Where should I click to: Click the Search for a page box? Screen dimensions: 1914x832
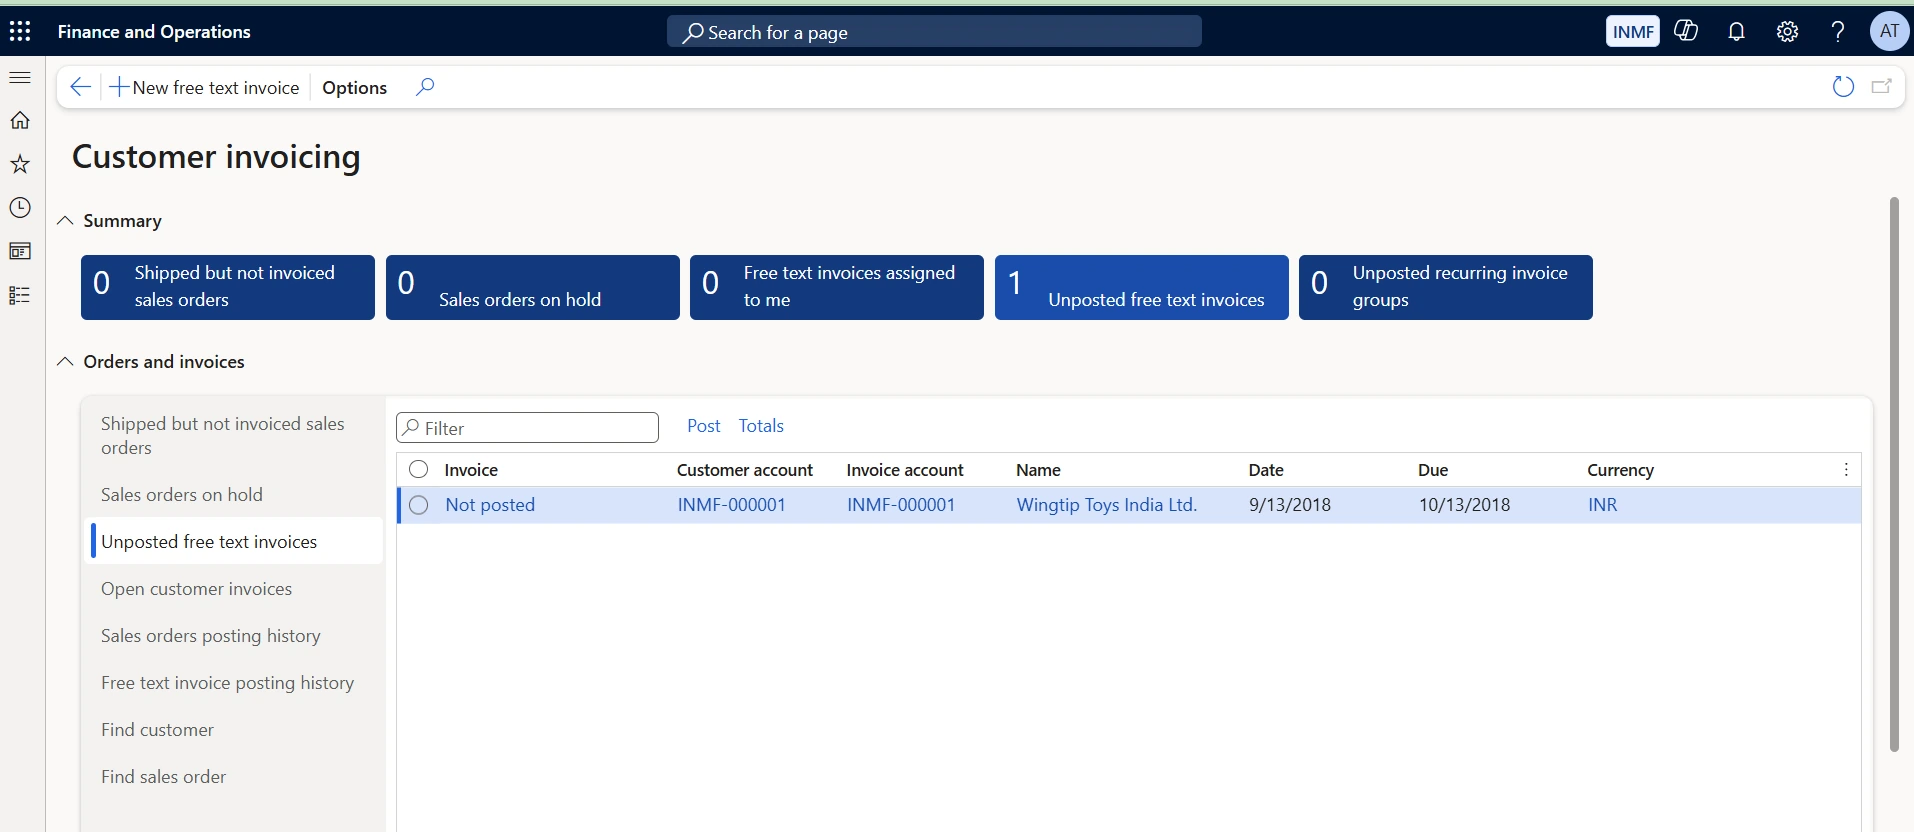coord(934,31)
